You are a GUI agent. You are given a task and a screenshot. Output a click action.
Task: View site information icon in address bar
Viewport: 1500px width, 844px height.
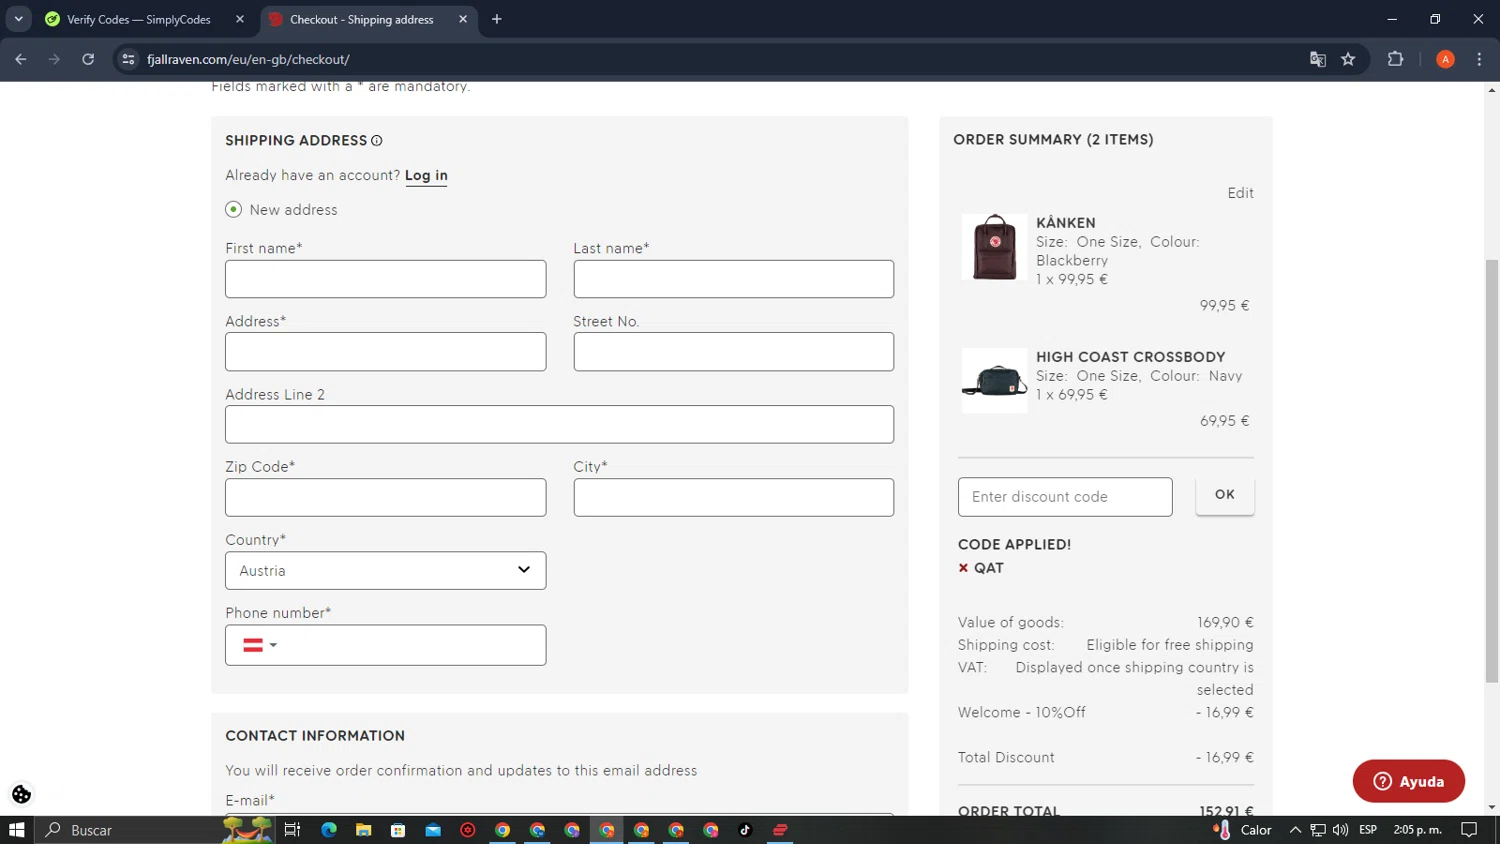[128, 59]
